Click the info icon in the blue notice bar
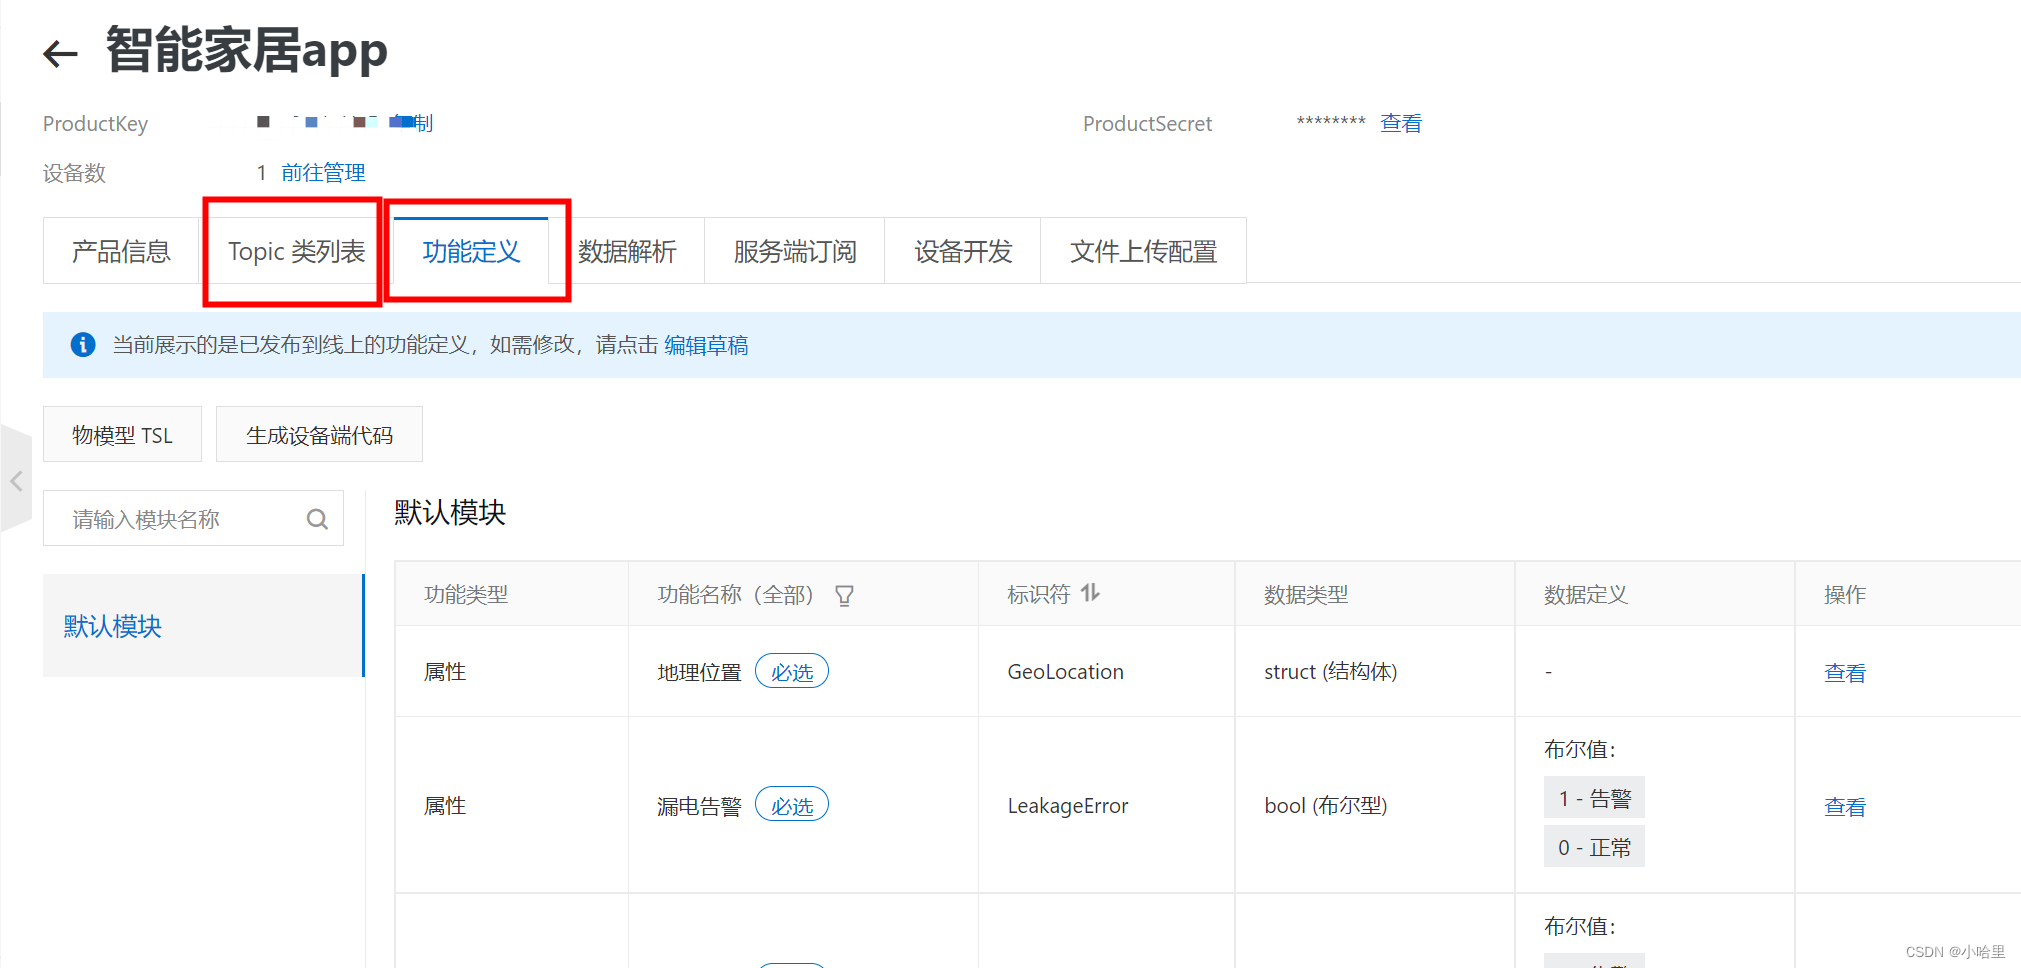The image size is (2021, 968). [x=83, y=345]
